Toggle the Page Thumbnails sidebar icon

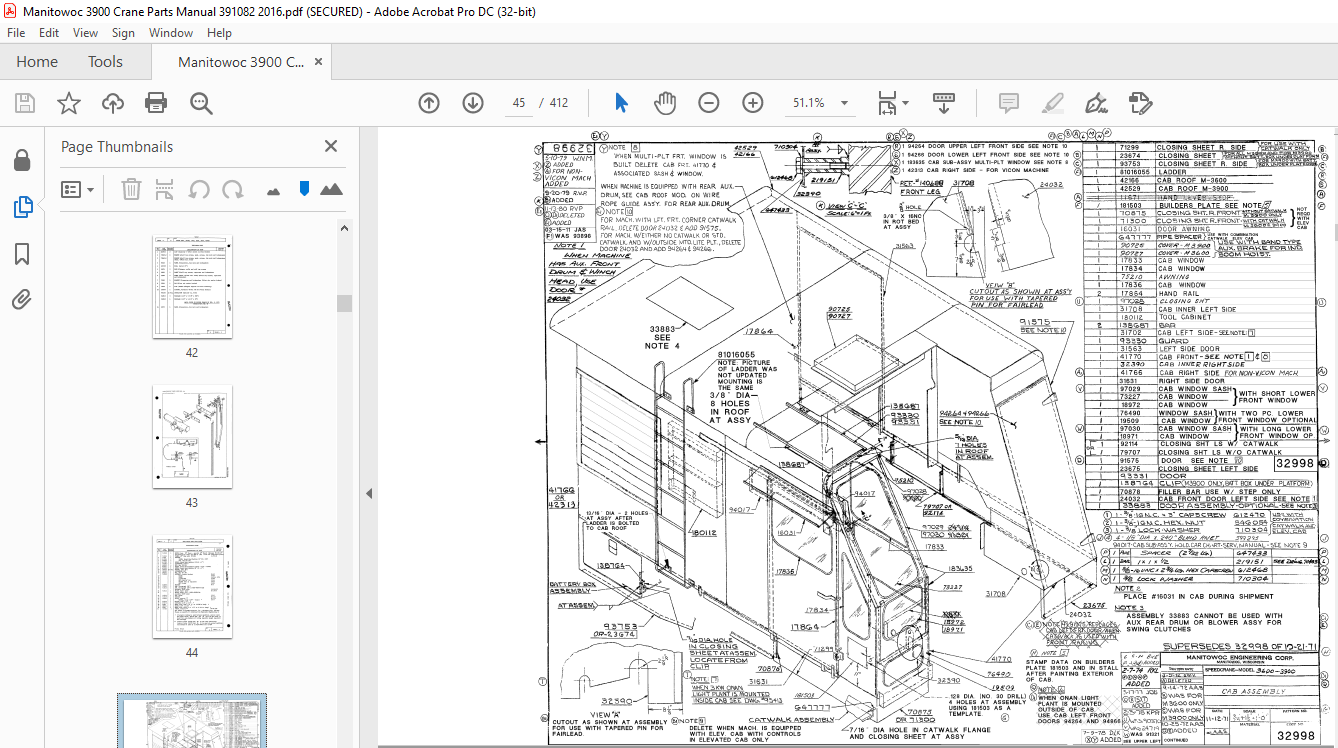pyautogui.click(x=22, y=208)
